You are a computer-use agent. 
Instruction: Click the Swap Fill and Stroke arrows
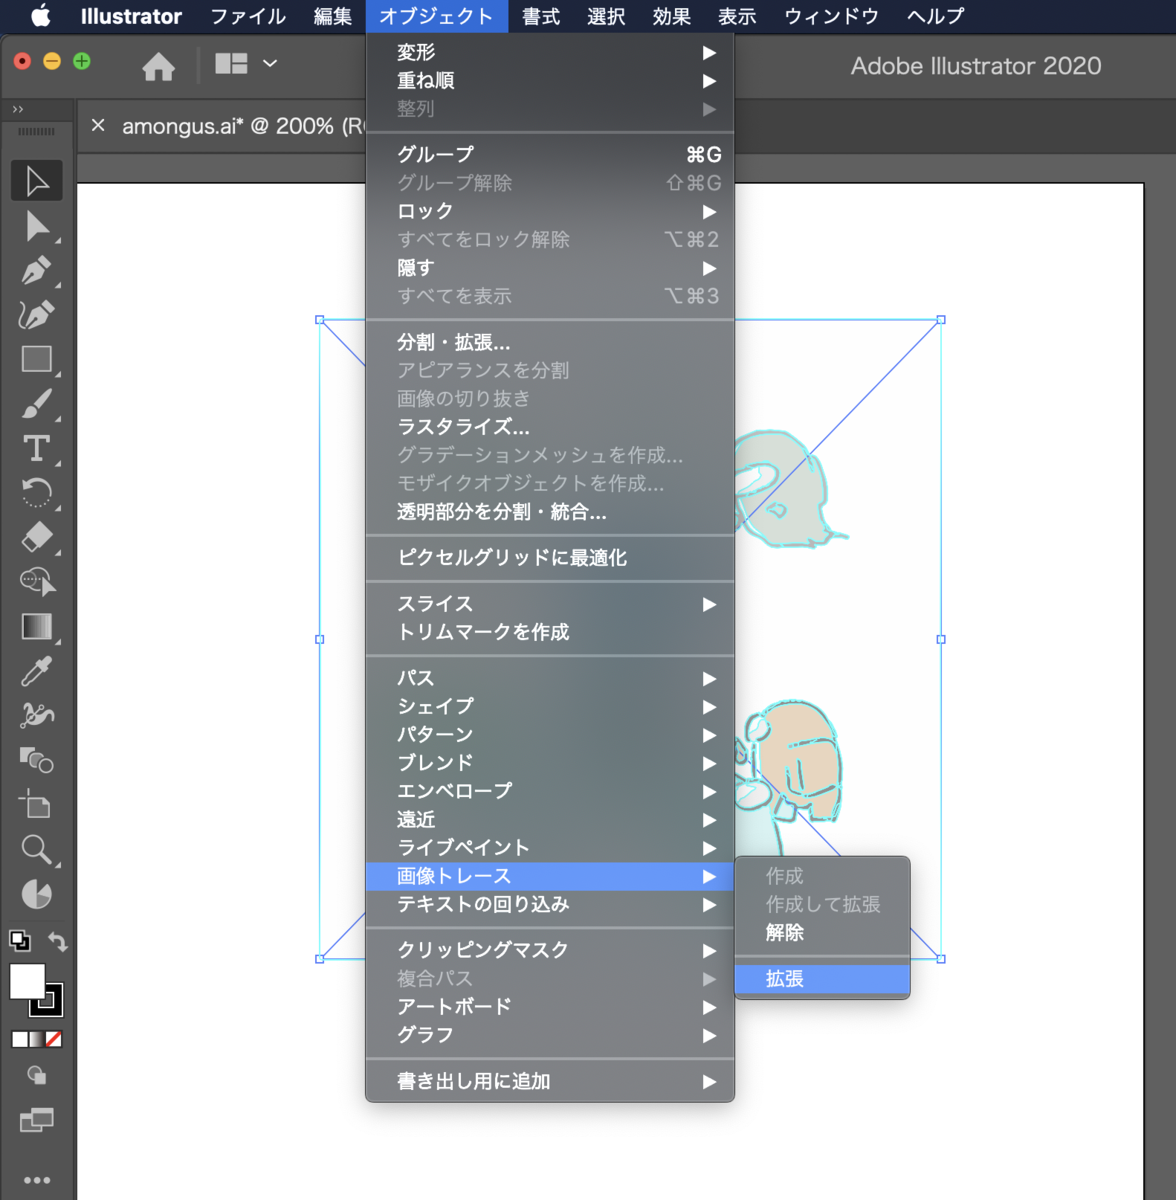click(x=57, y=941)
